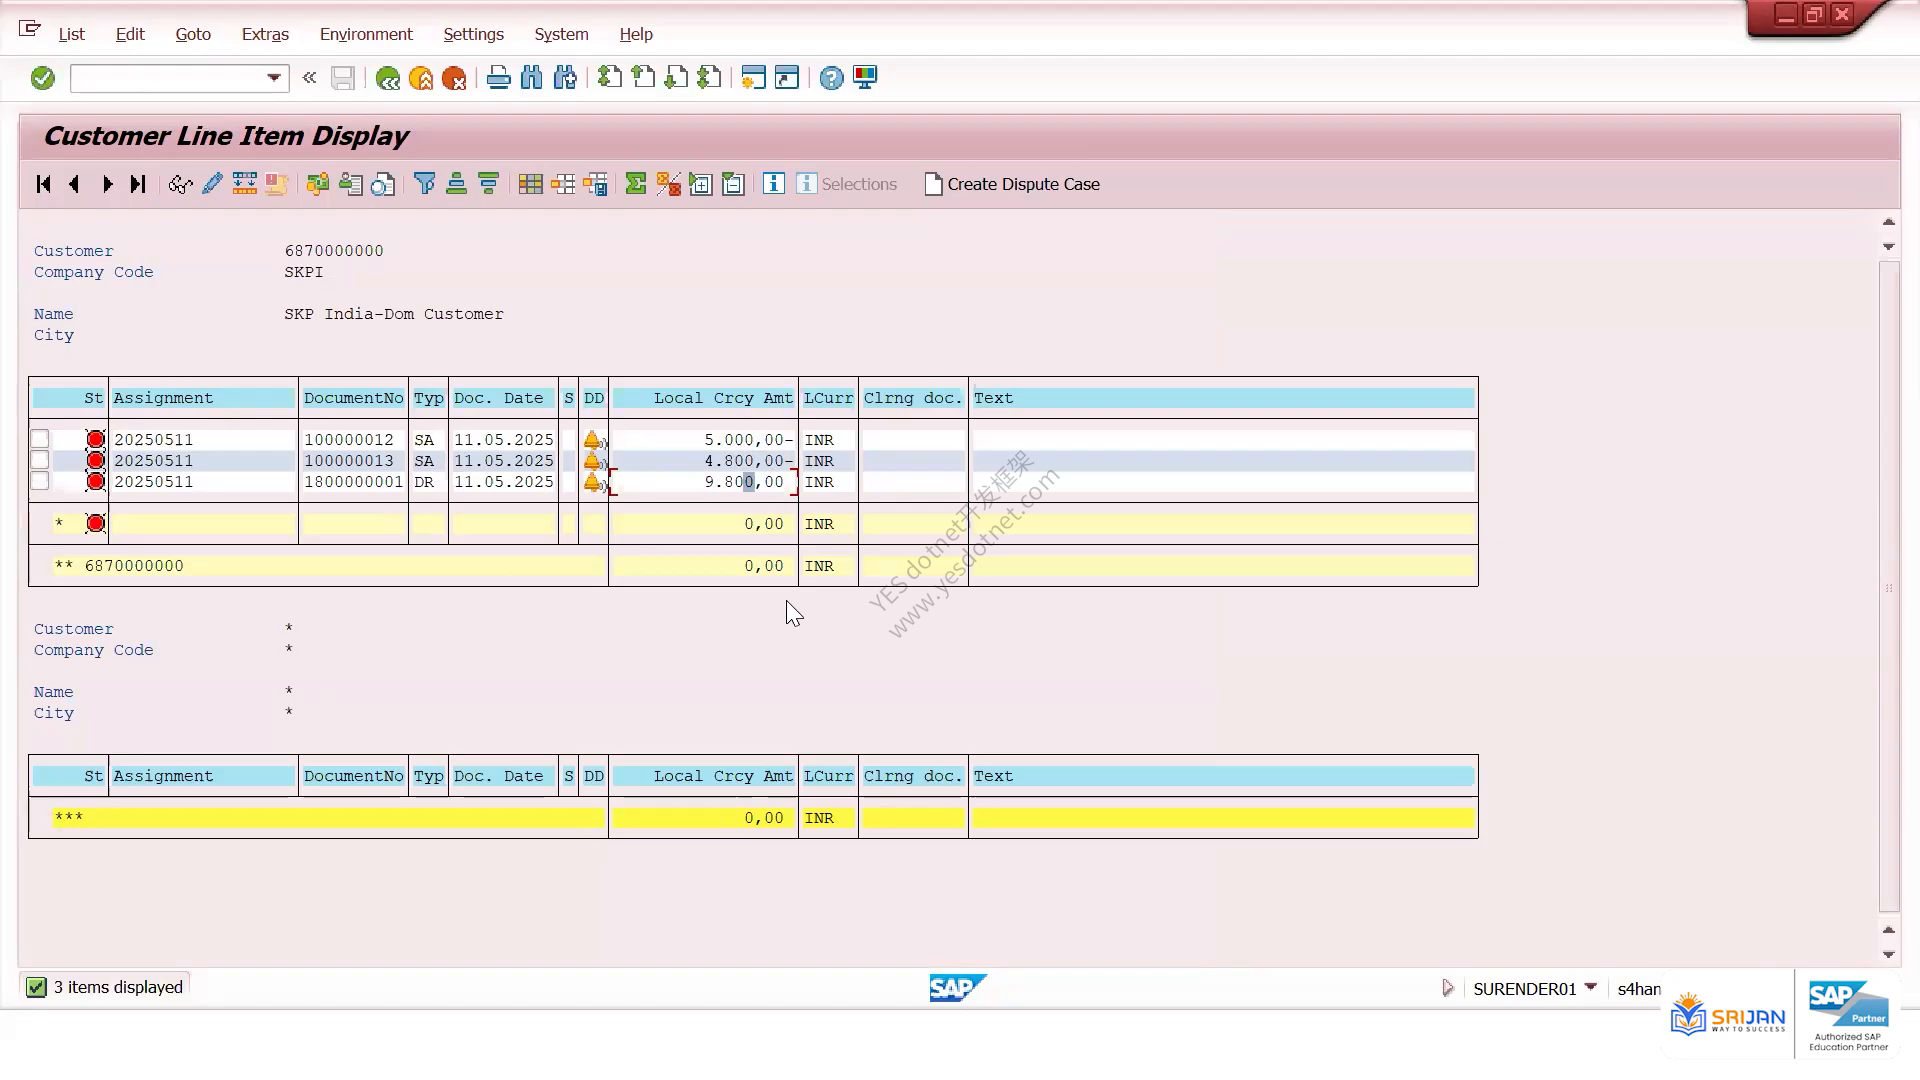Click red status icon of document 100000012
The height and width of the screenshot is (1080, 1920).
(95, 439)
